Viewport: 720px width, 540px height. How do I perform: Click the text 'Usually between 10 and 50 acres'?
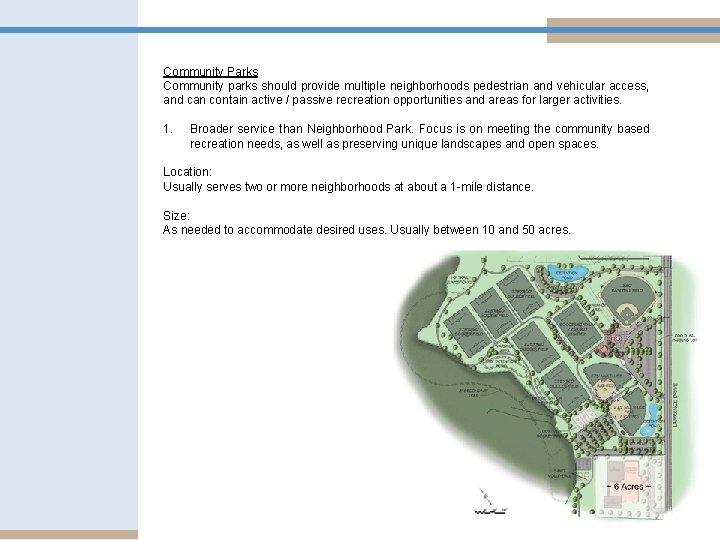point(480,230)
